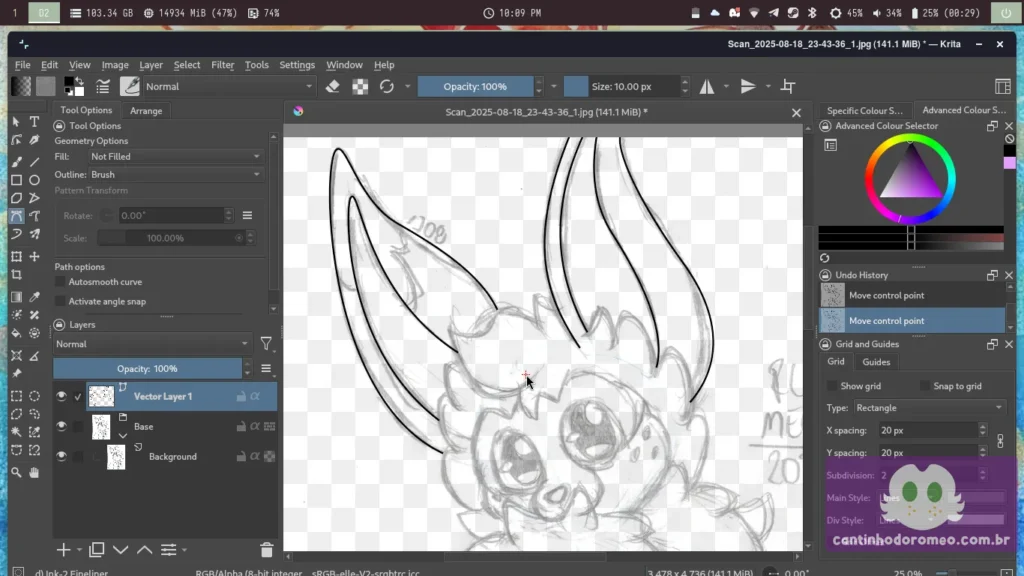The width and height of the screenshot is (1024, 576).
Task: Click the X spacing input field
Action: click(927, 430)
